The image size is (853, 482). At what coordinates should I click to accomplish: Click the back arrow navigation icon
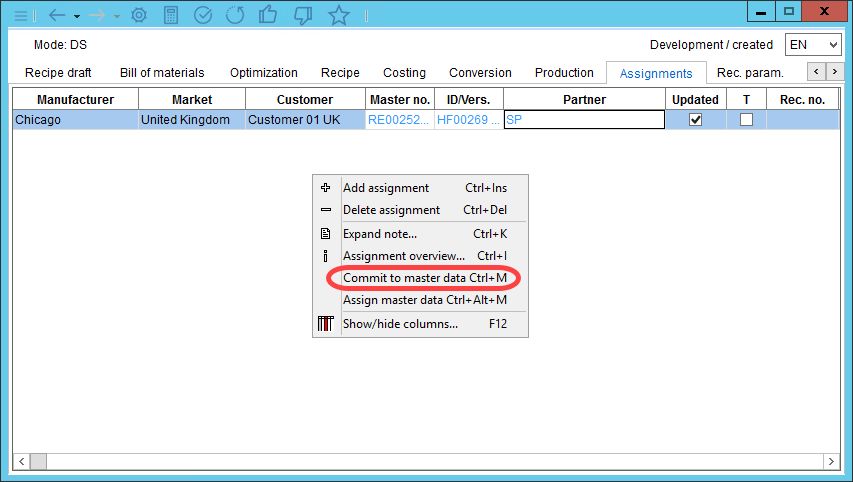pos(57,15)
